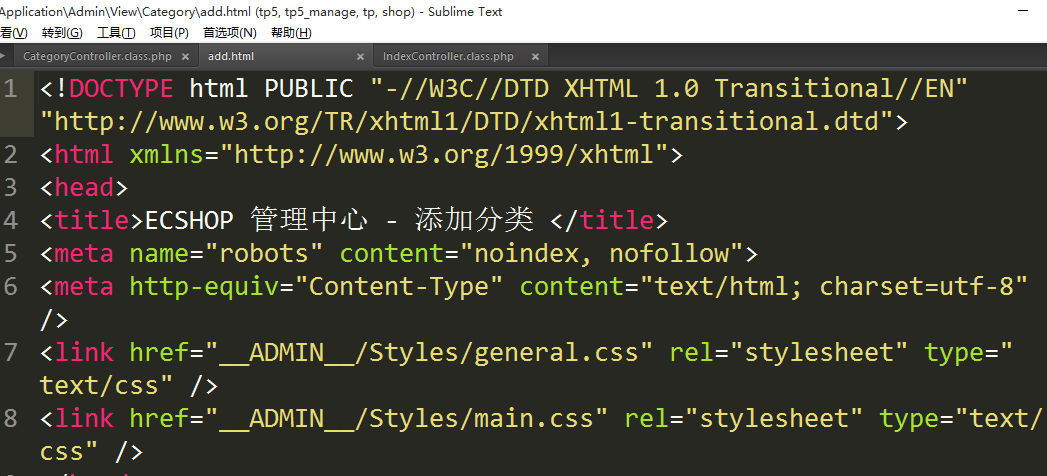Close the add.html tab
This screenshot has width=1047, height=476.
pyautogui.click(x=361, y=57)
